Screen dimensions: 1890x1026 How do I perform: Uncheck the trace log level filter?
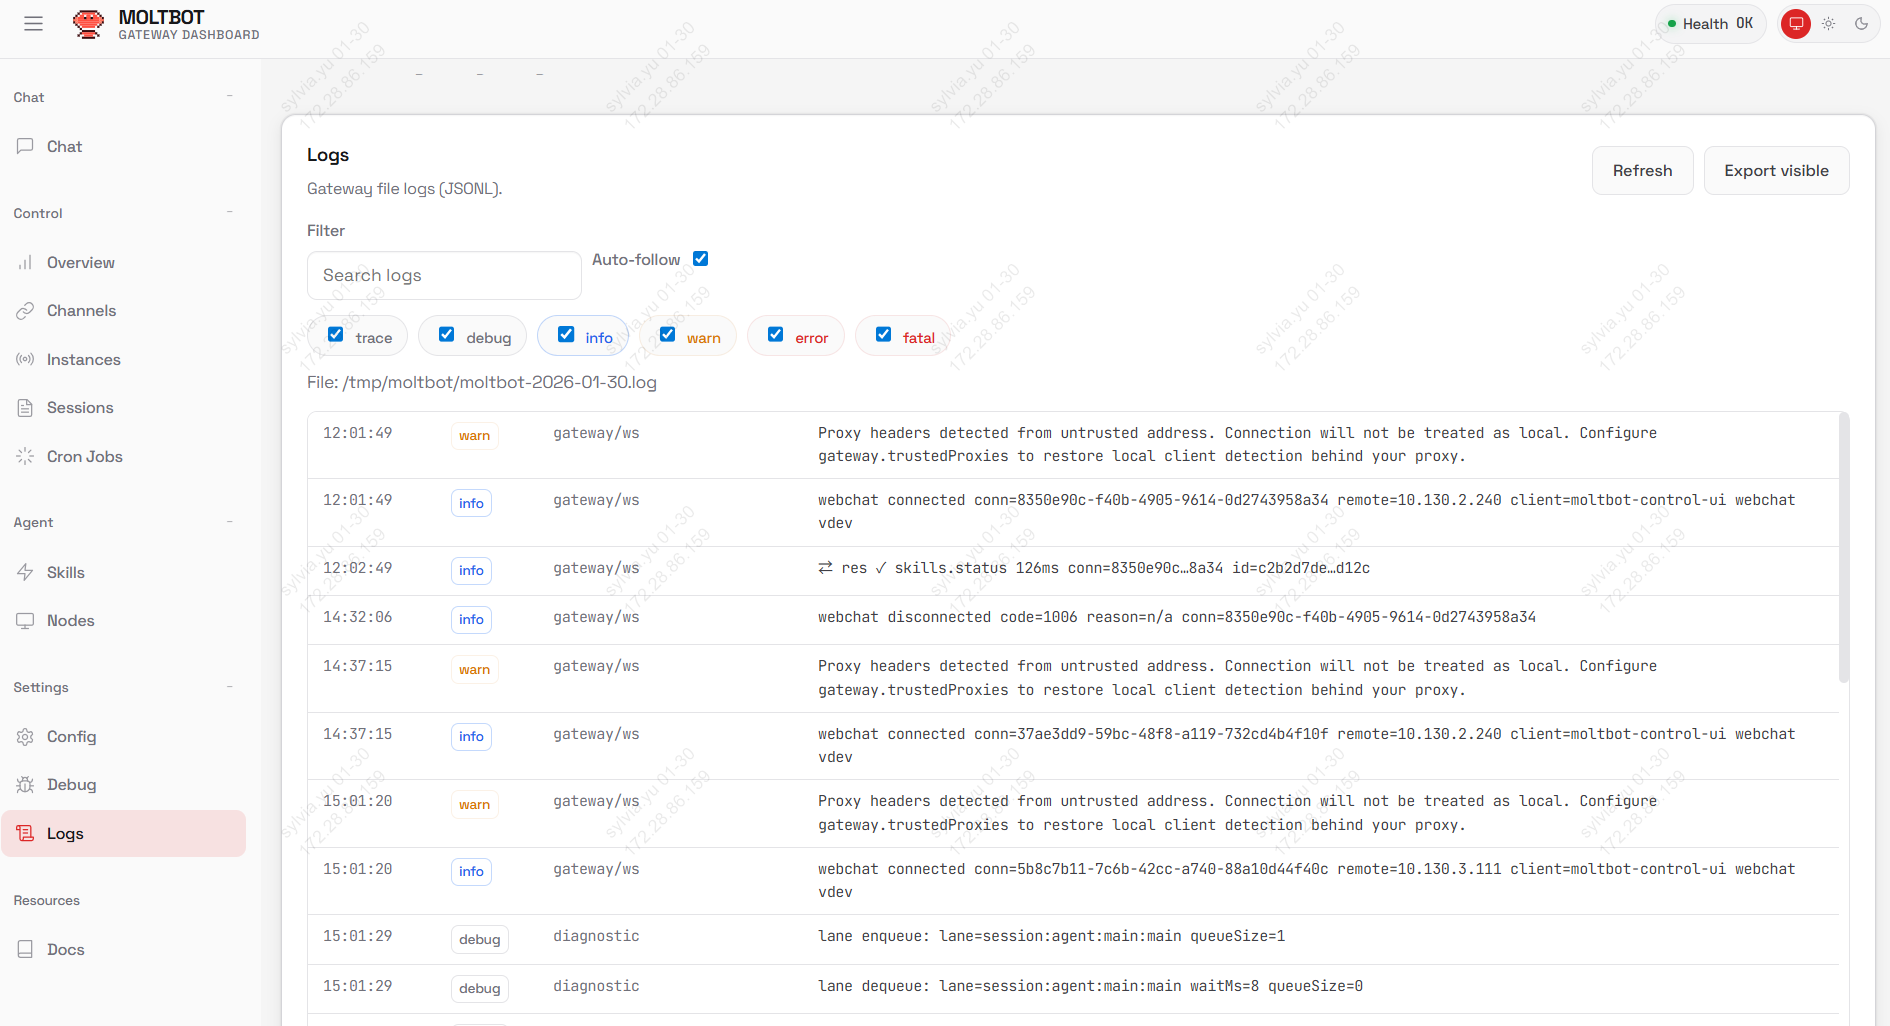pos(336,335)
